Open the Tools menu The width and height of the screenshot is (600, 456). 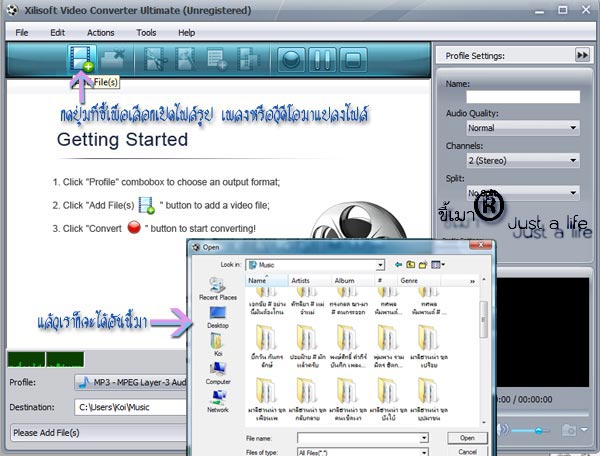pos(146,33)
